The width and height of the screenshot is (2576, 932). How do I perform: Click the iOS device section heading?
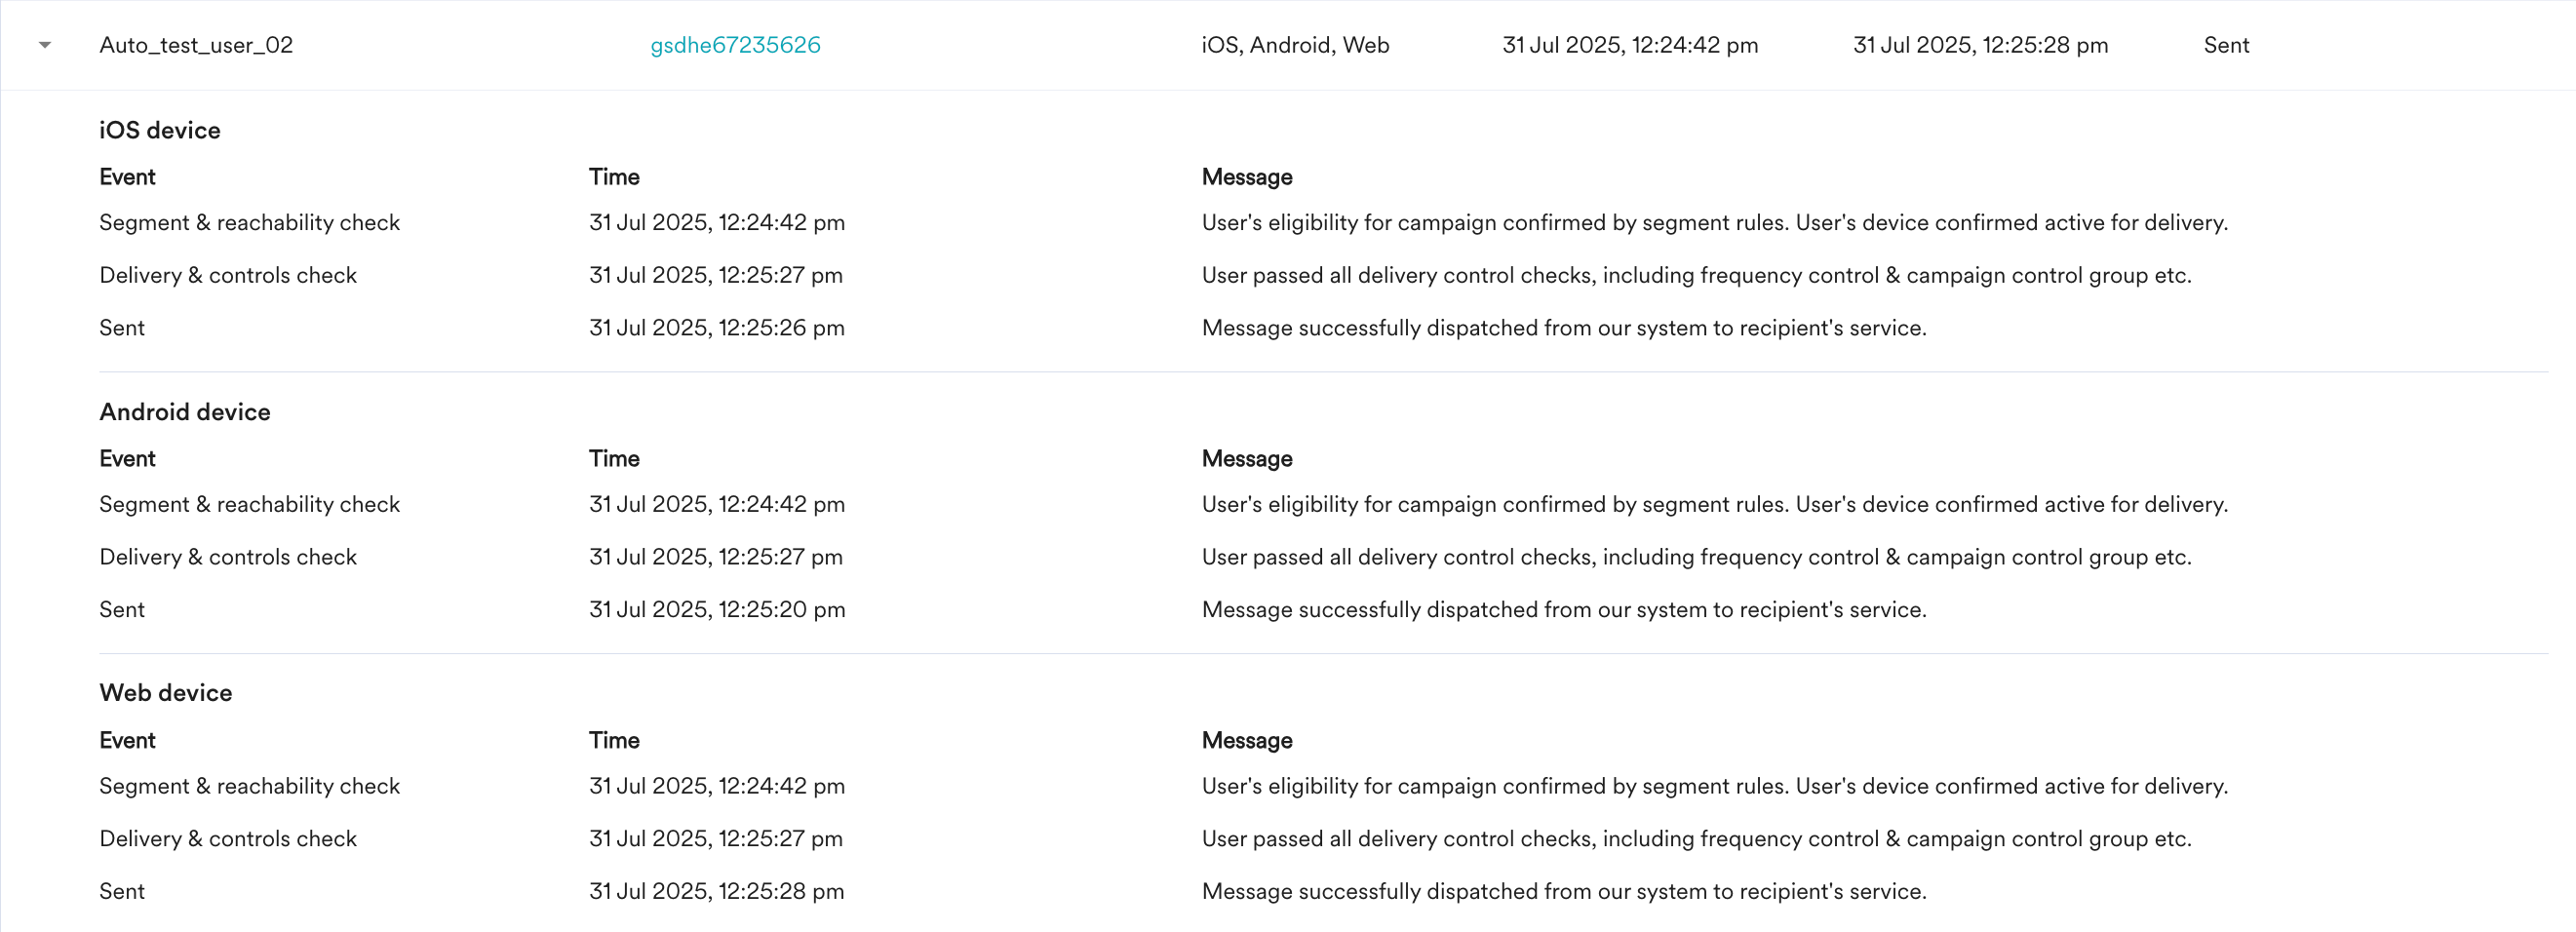click(160, 130)
